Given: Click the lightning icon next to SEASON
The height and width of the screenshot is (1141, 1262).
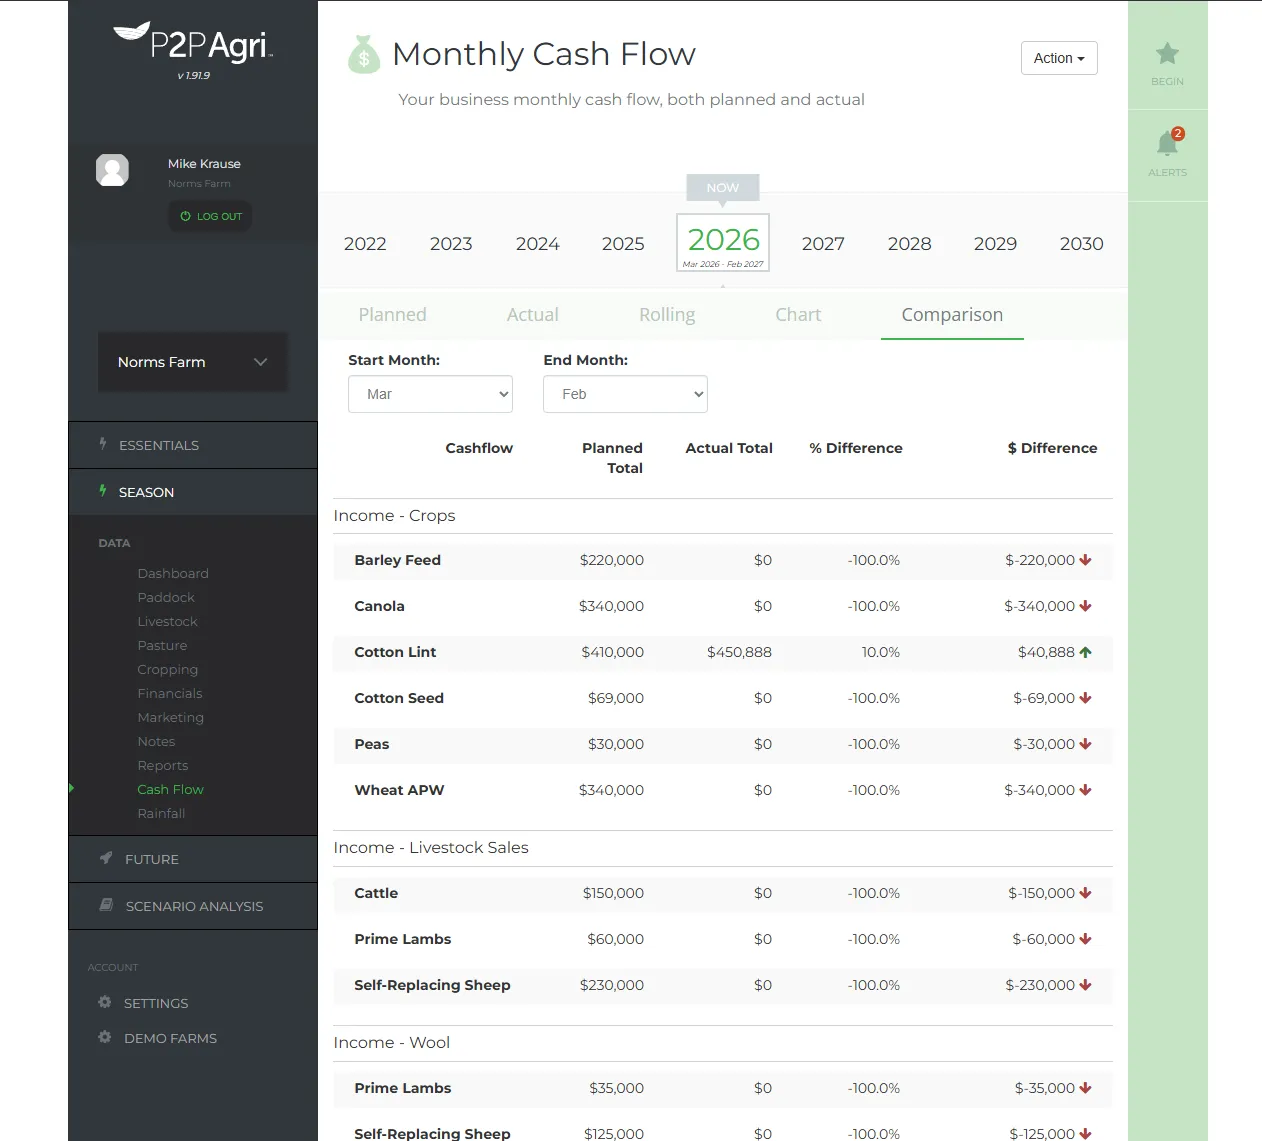Looking at the screenshot, I should 101,491.
